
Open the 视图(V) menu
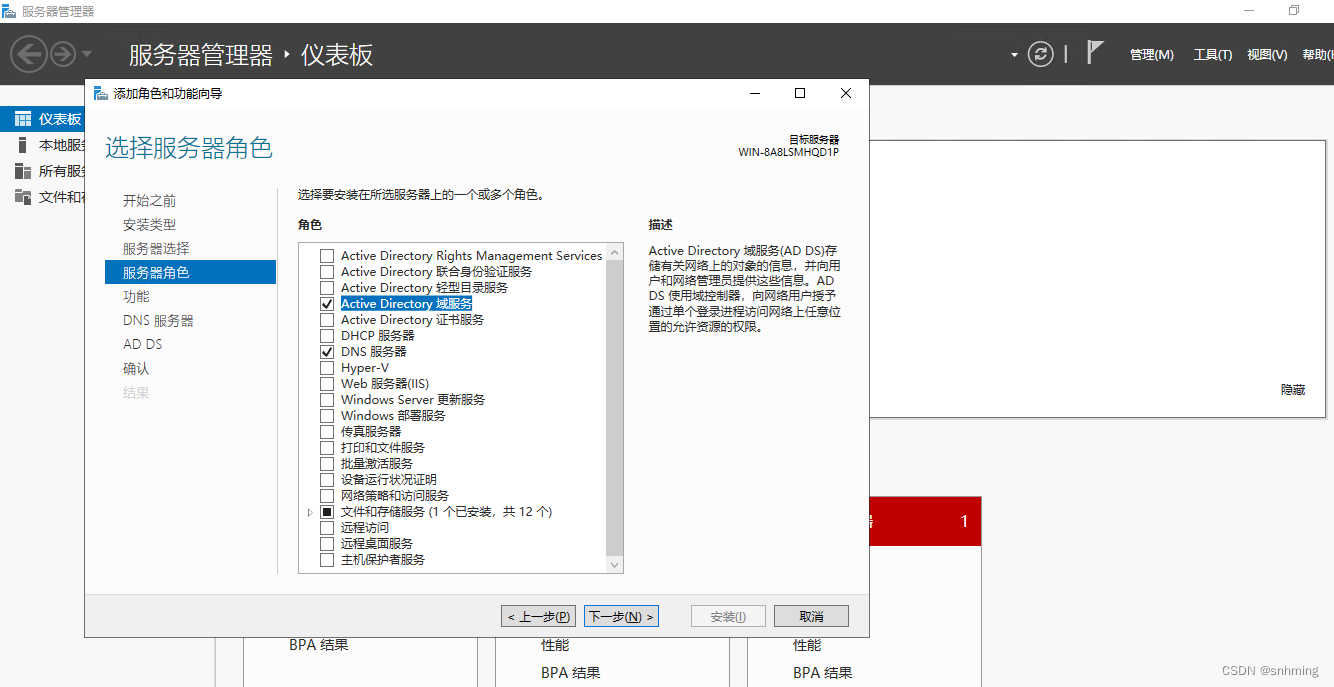tap(1267, 55)
